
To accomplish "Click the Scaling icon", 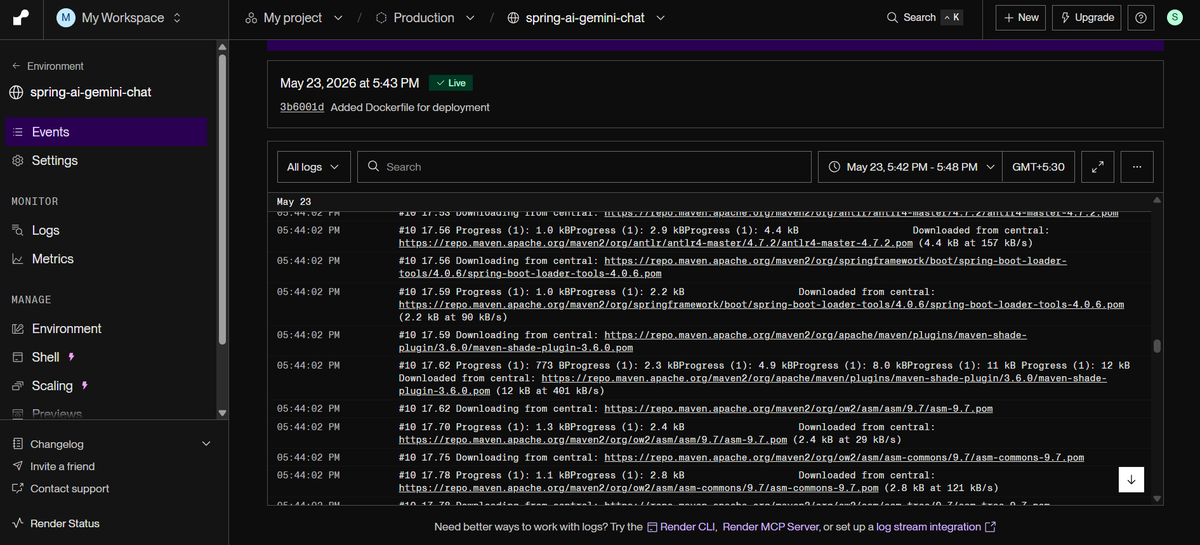I will point(17,386).
